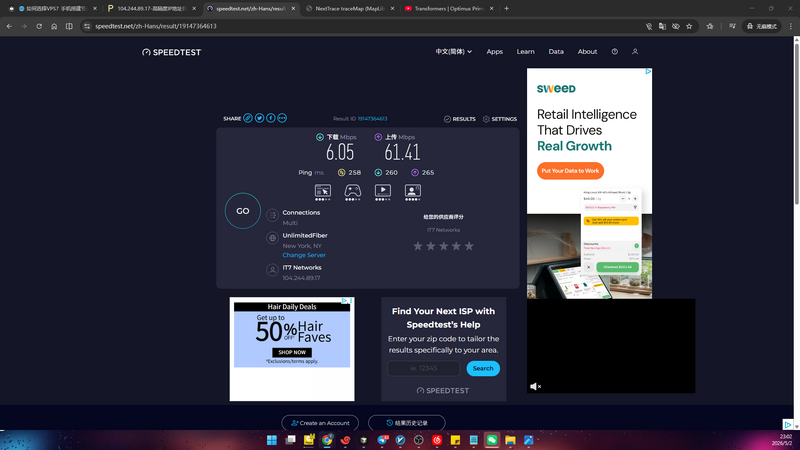Open test SETTINGS
Viewport: 800px width, 450px height.
click(x=500, y=119)
